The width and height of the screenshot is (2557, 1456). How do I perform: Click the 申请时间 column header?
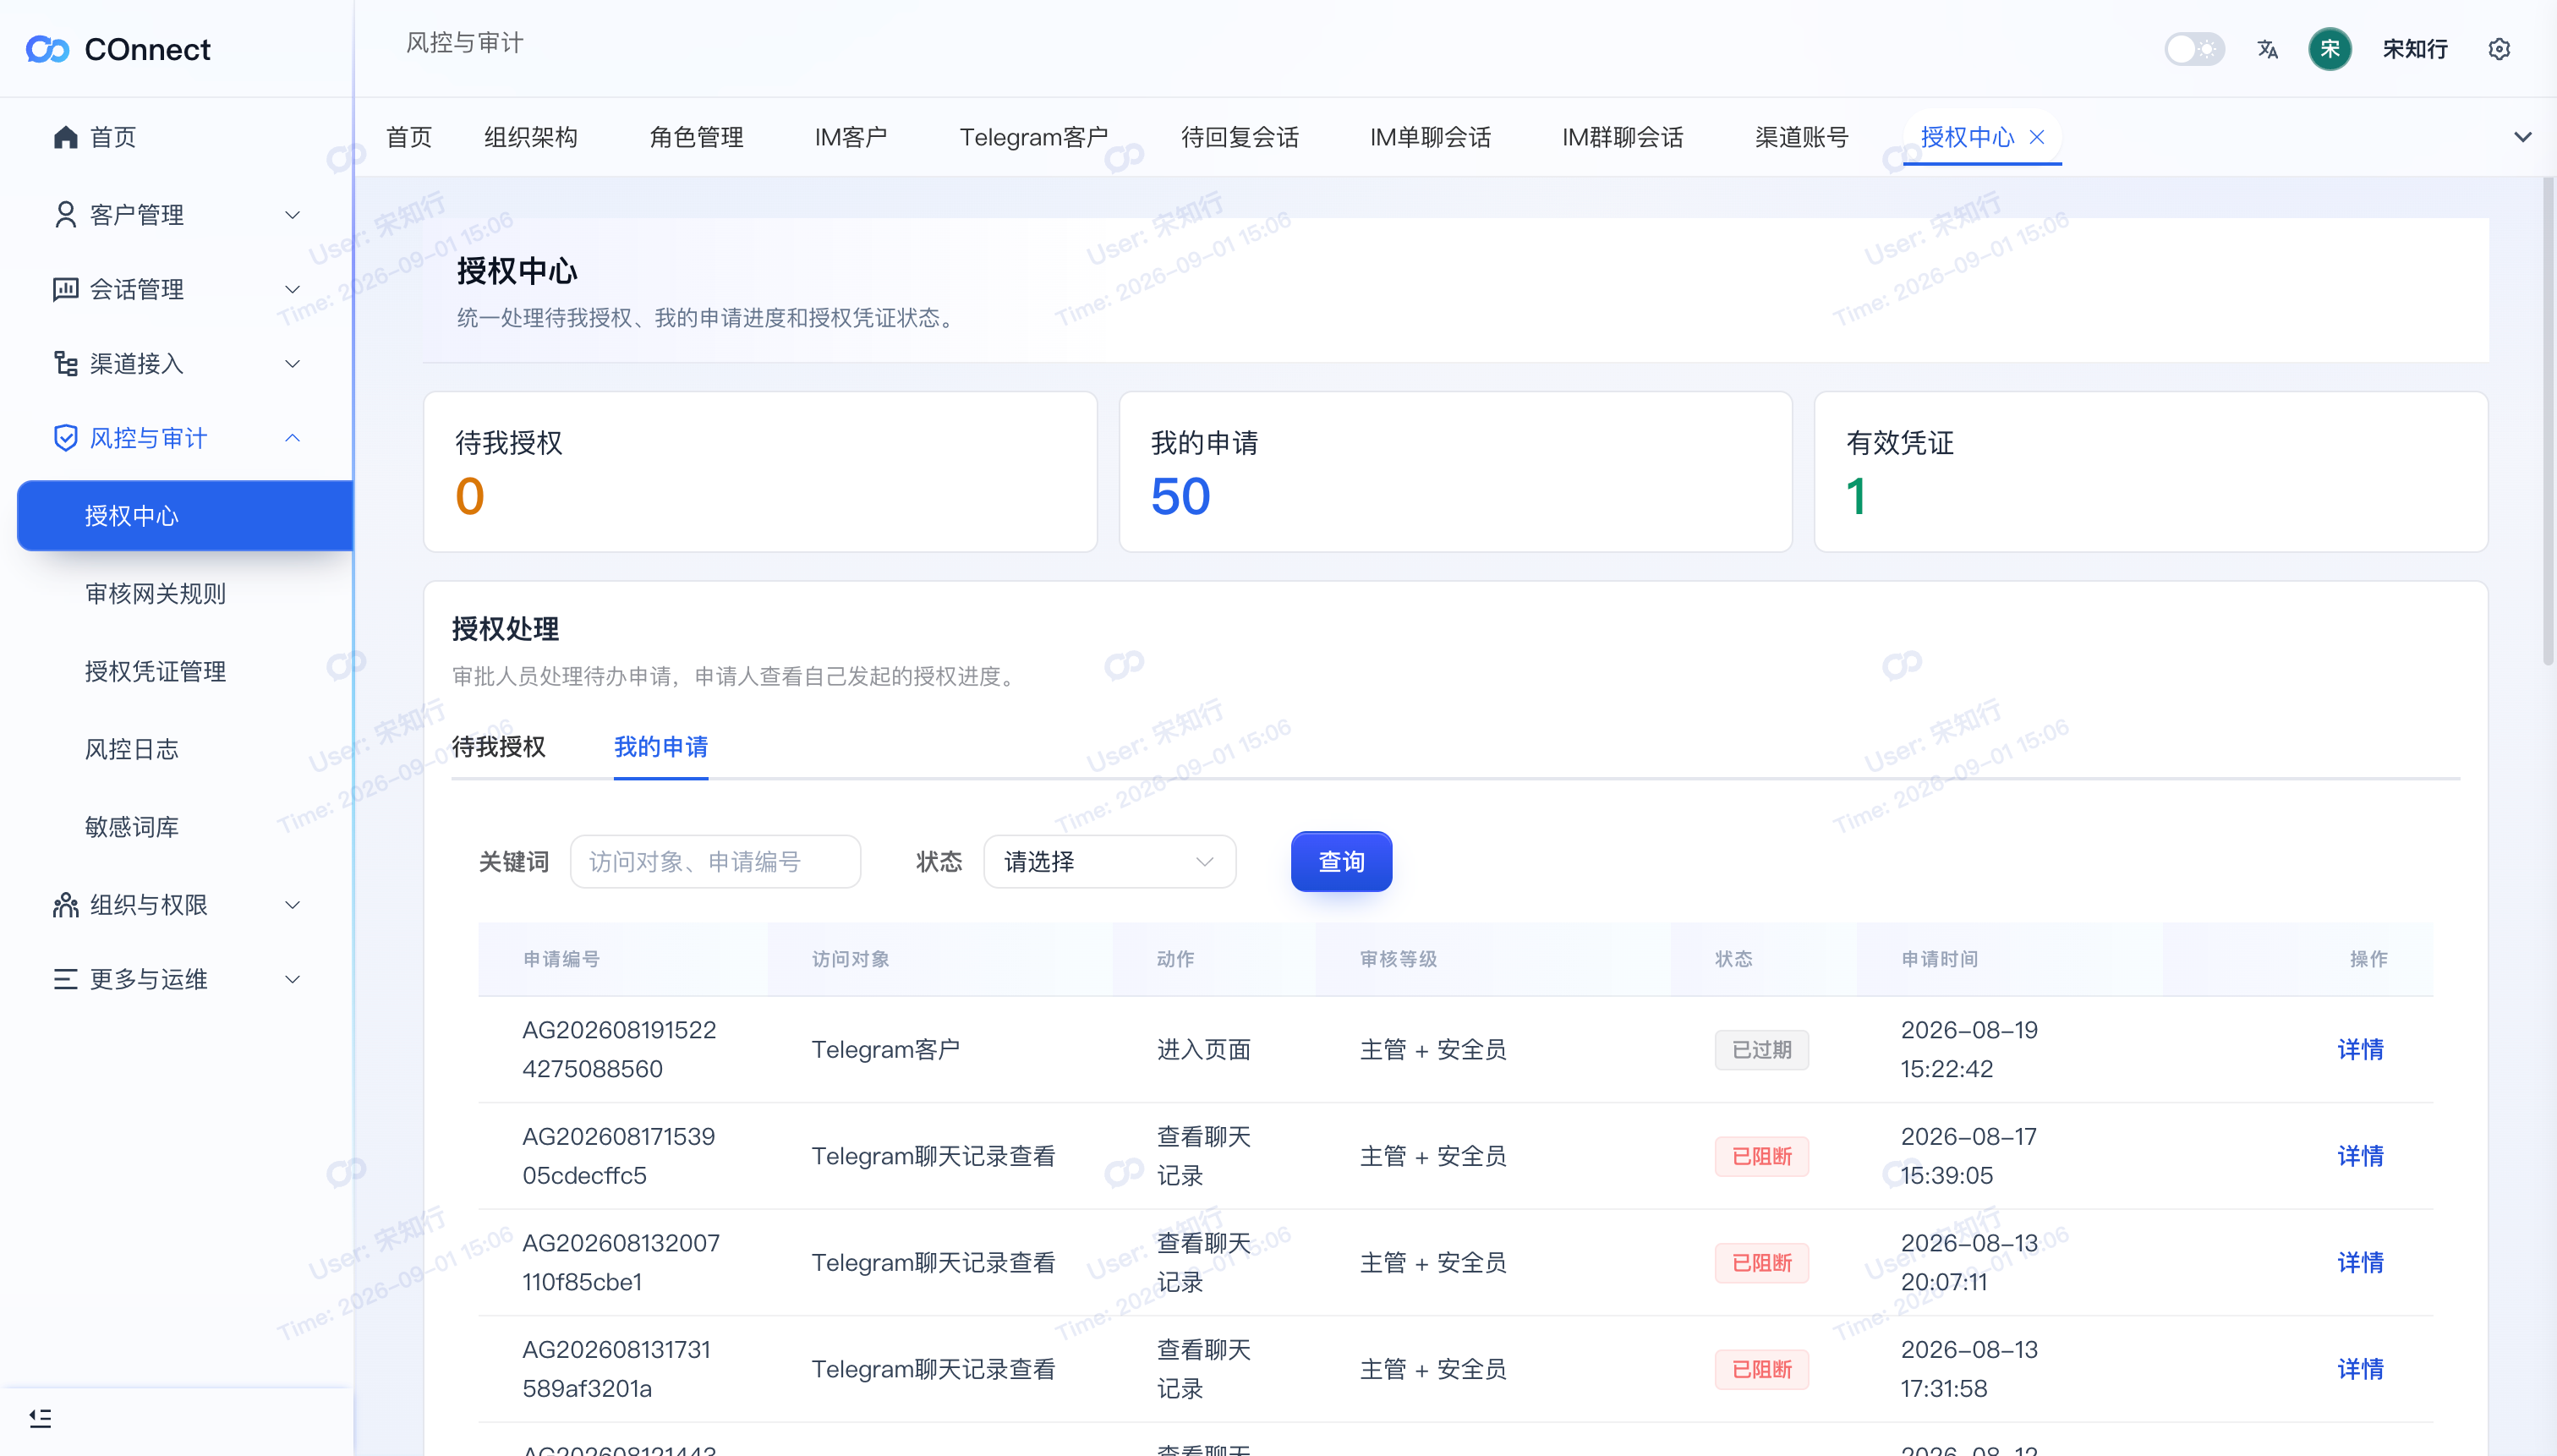click(x=1939, y=959)
